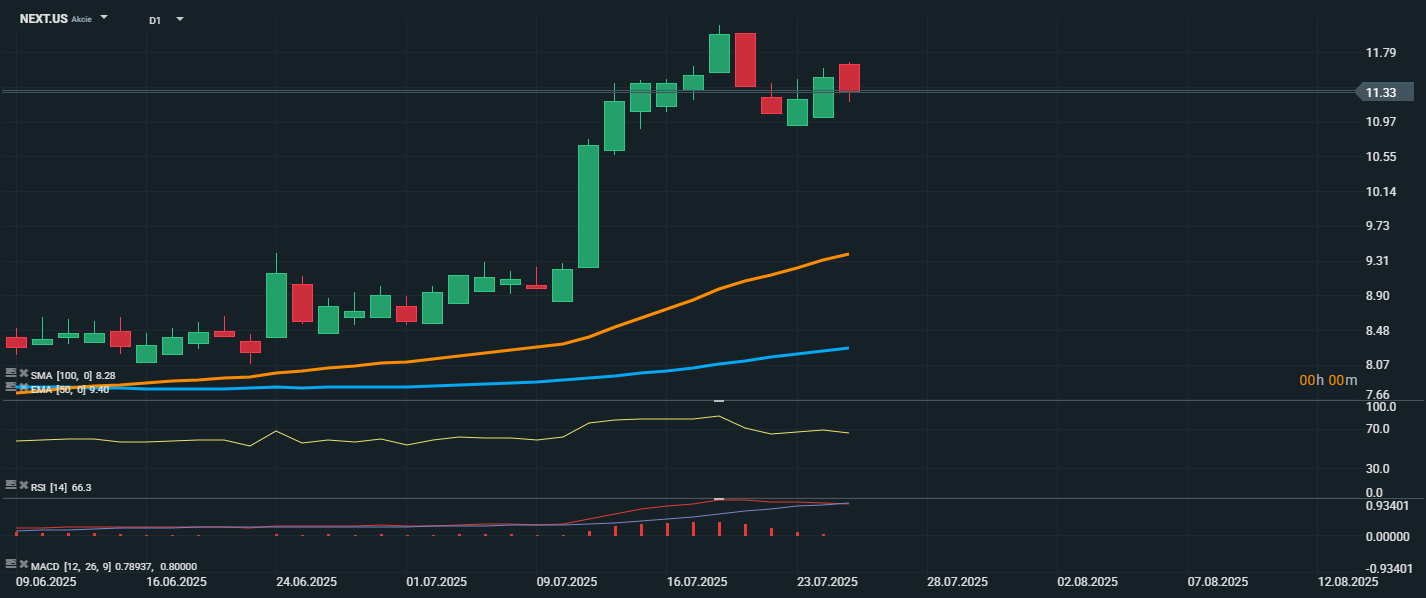Open the D1 timeframe dropdown arrow
Image resolution: width=1426 pixels, height=598 pixels.
click(180, 19)
